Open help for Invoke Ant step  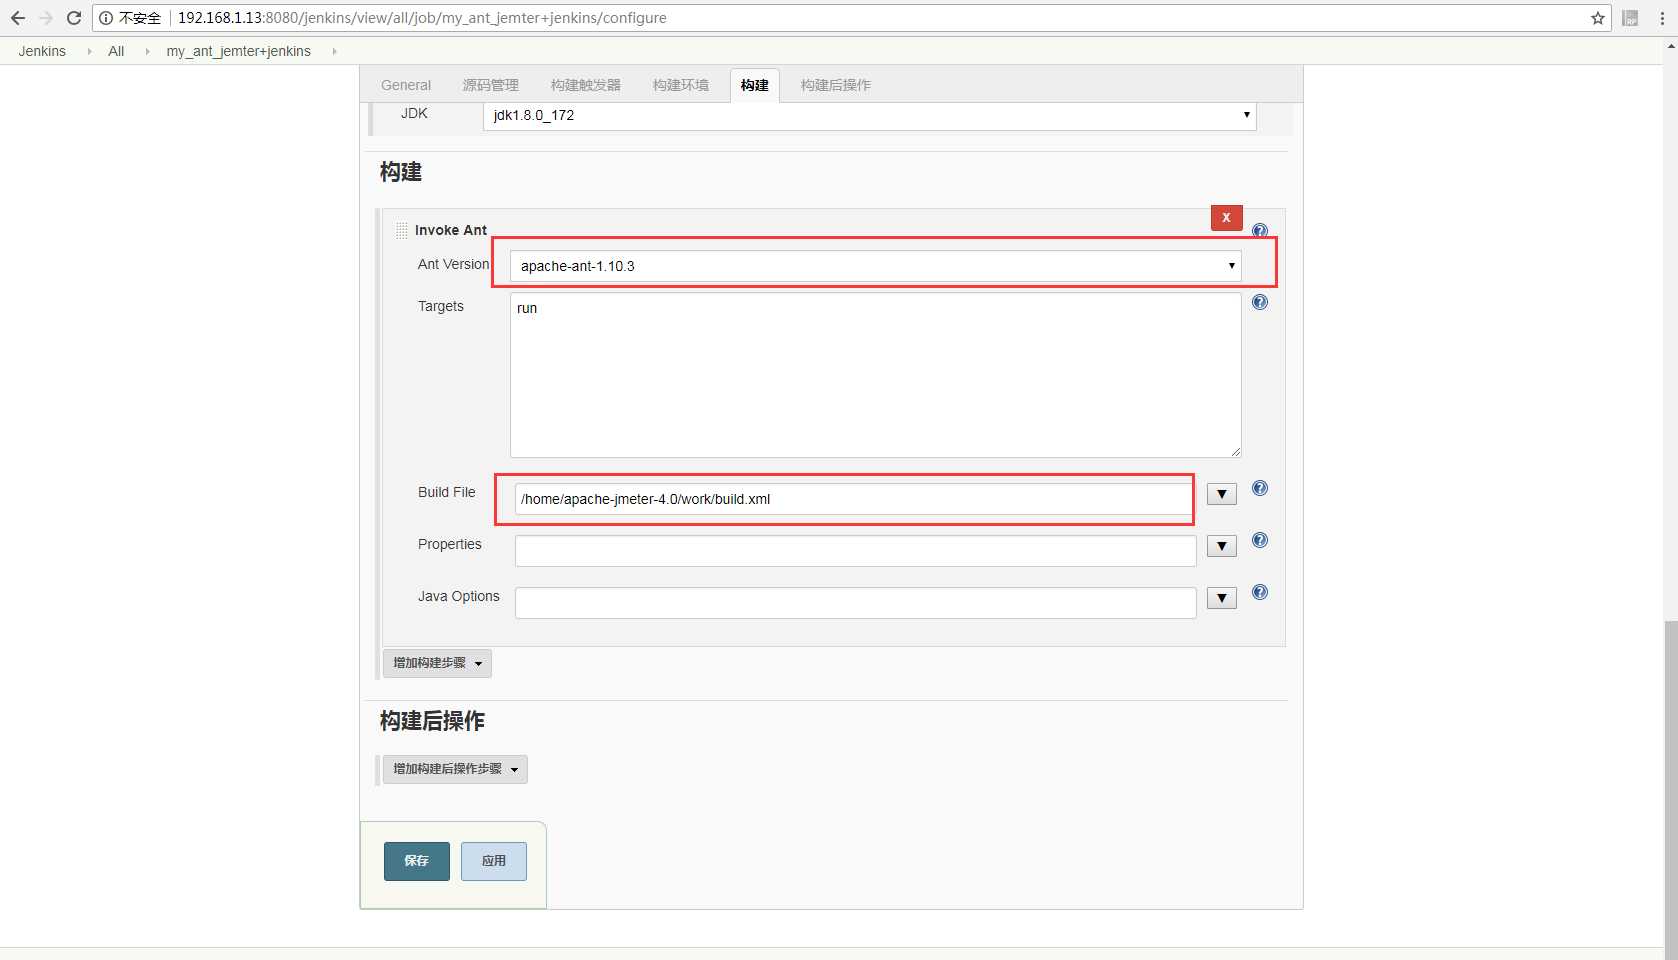tap(1260, 230)
